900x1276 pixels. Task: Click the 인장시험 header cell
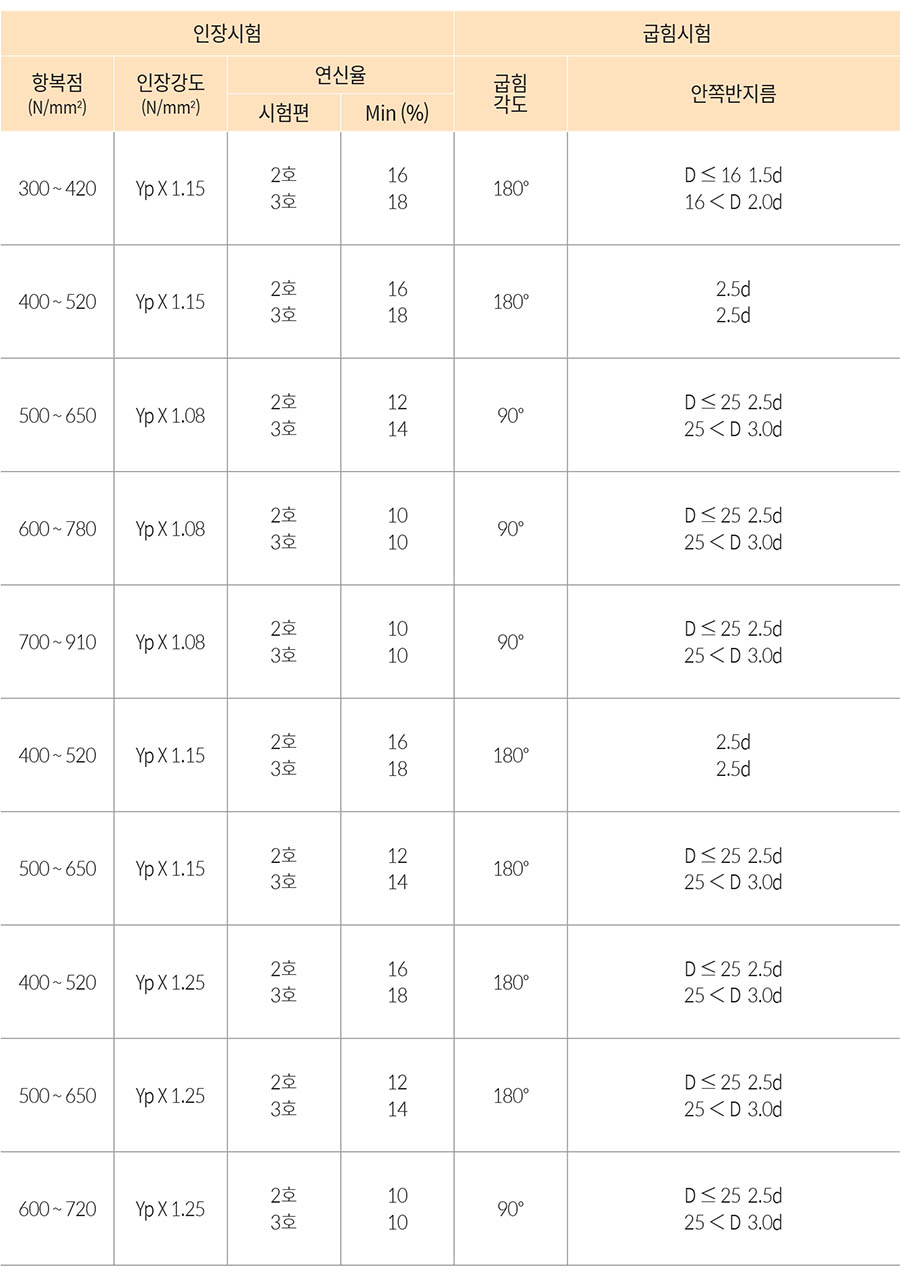coord(227,34)
